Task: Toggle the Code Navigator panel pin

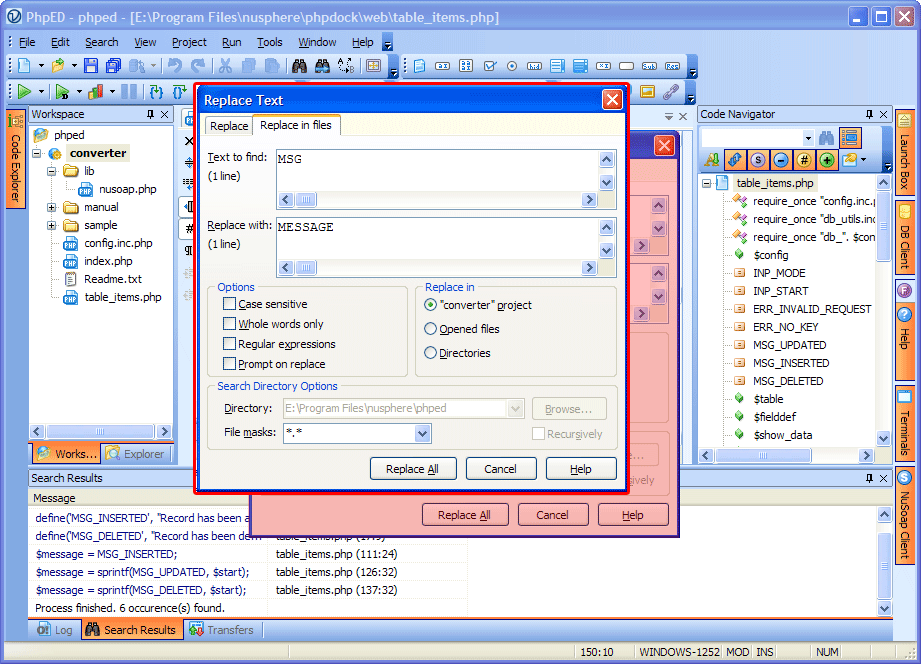Action: (869, 114)
